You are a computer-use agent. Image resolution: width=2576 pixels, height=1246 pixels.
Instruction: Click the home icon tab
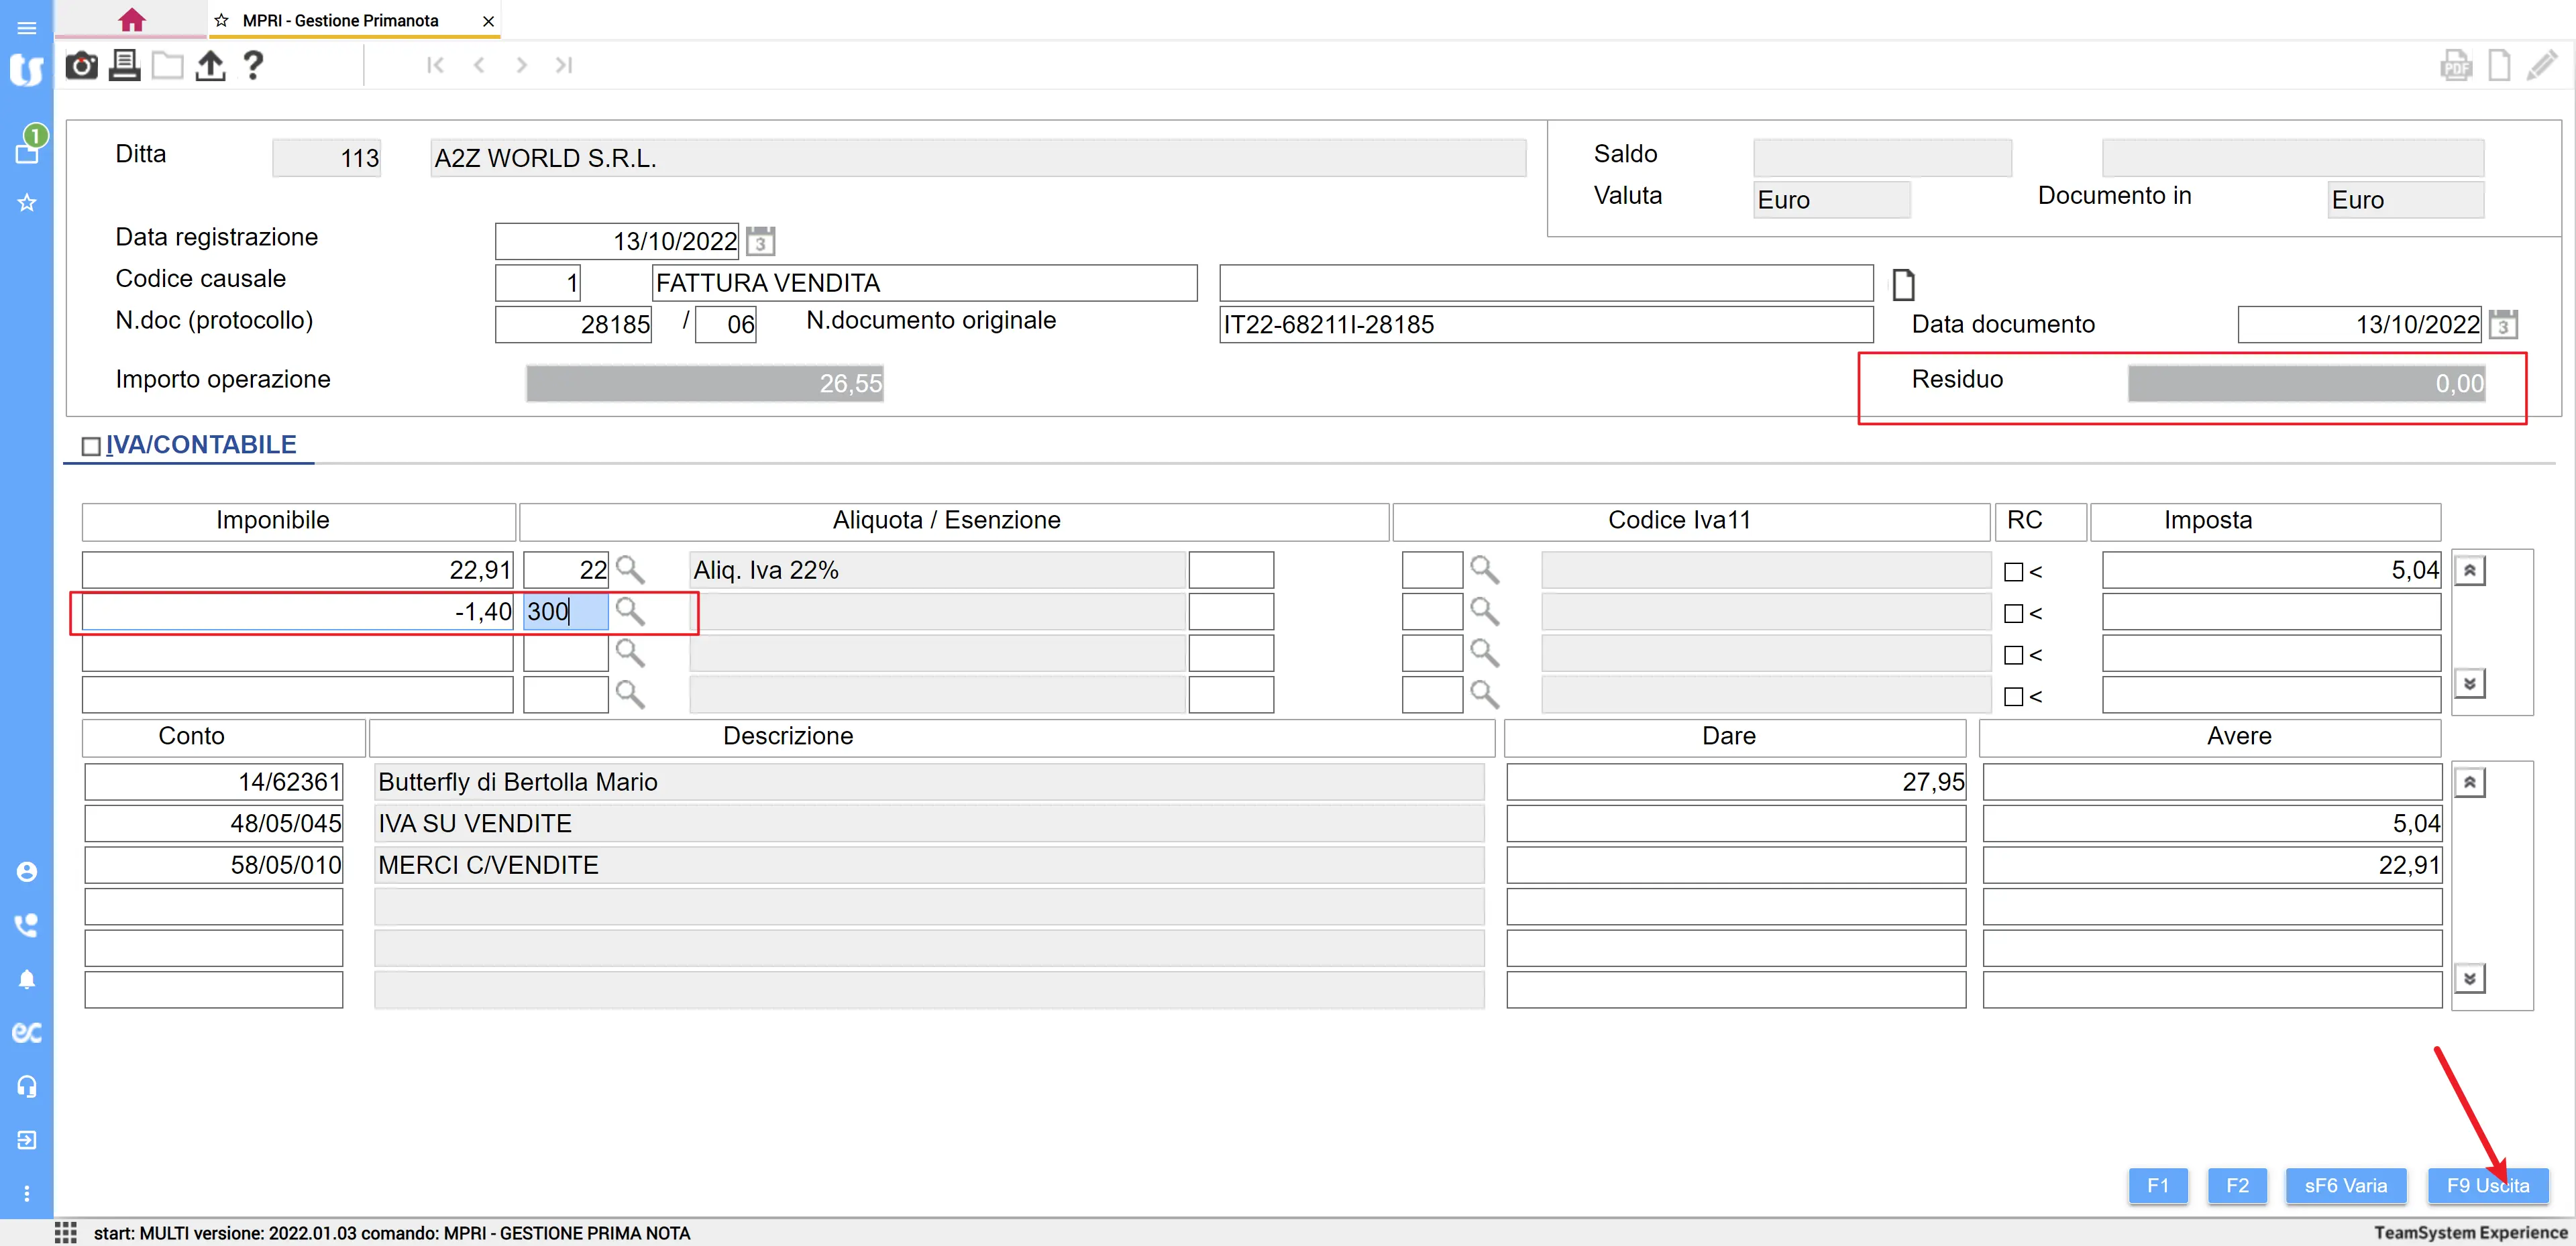131,20
